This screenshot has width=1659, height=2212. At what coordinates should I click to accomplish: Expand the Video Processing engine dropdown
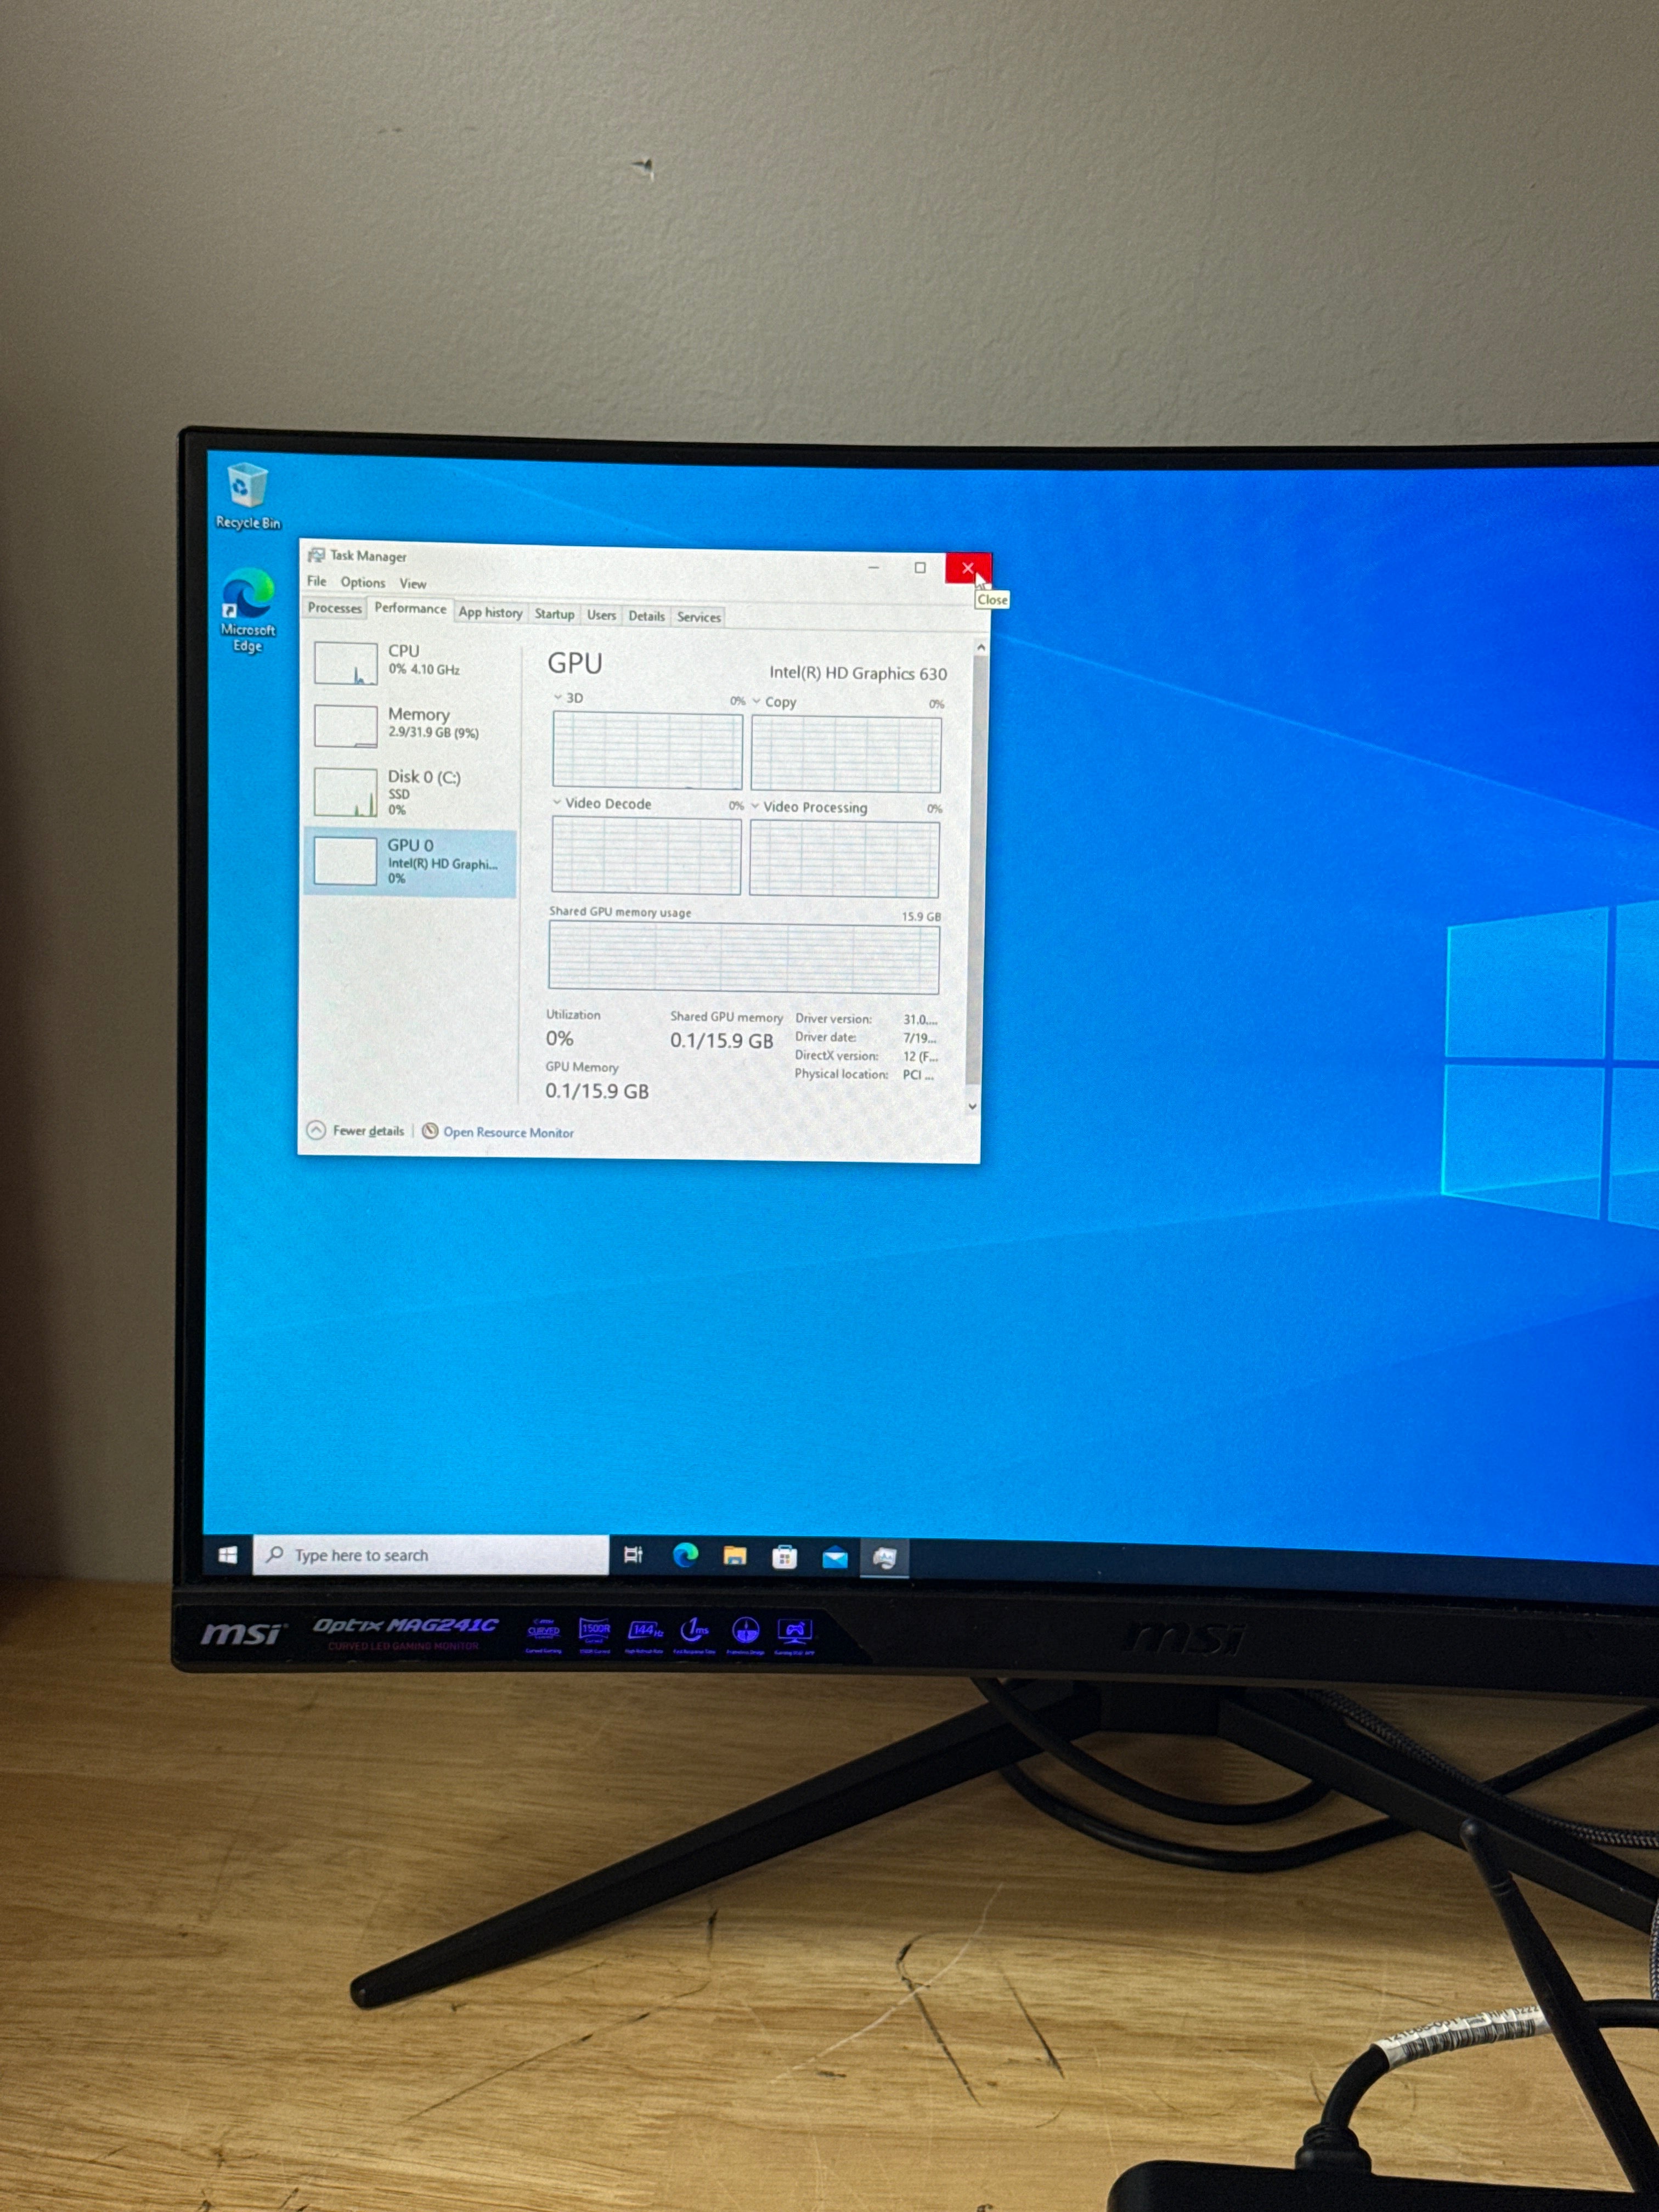coord(755,806)
